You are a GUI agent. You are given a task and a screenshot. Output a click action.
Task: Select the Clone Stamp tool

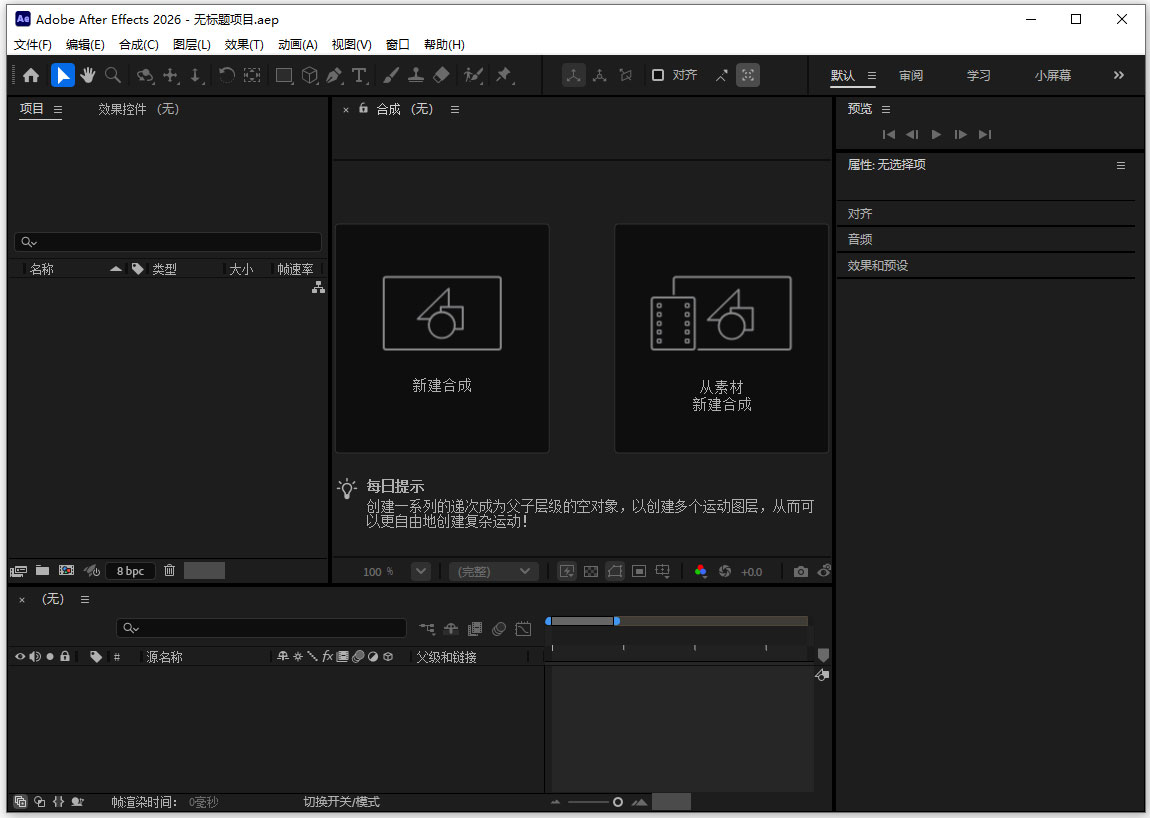pos(418,75)
